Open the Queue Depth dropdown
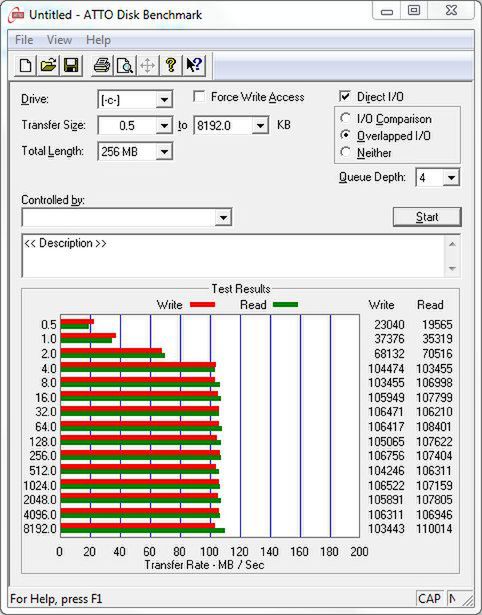Screen dimensions: 482x615 coord(451,178)
